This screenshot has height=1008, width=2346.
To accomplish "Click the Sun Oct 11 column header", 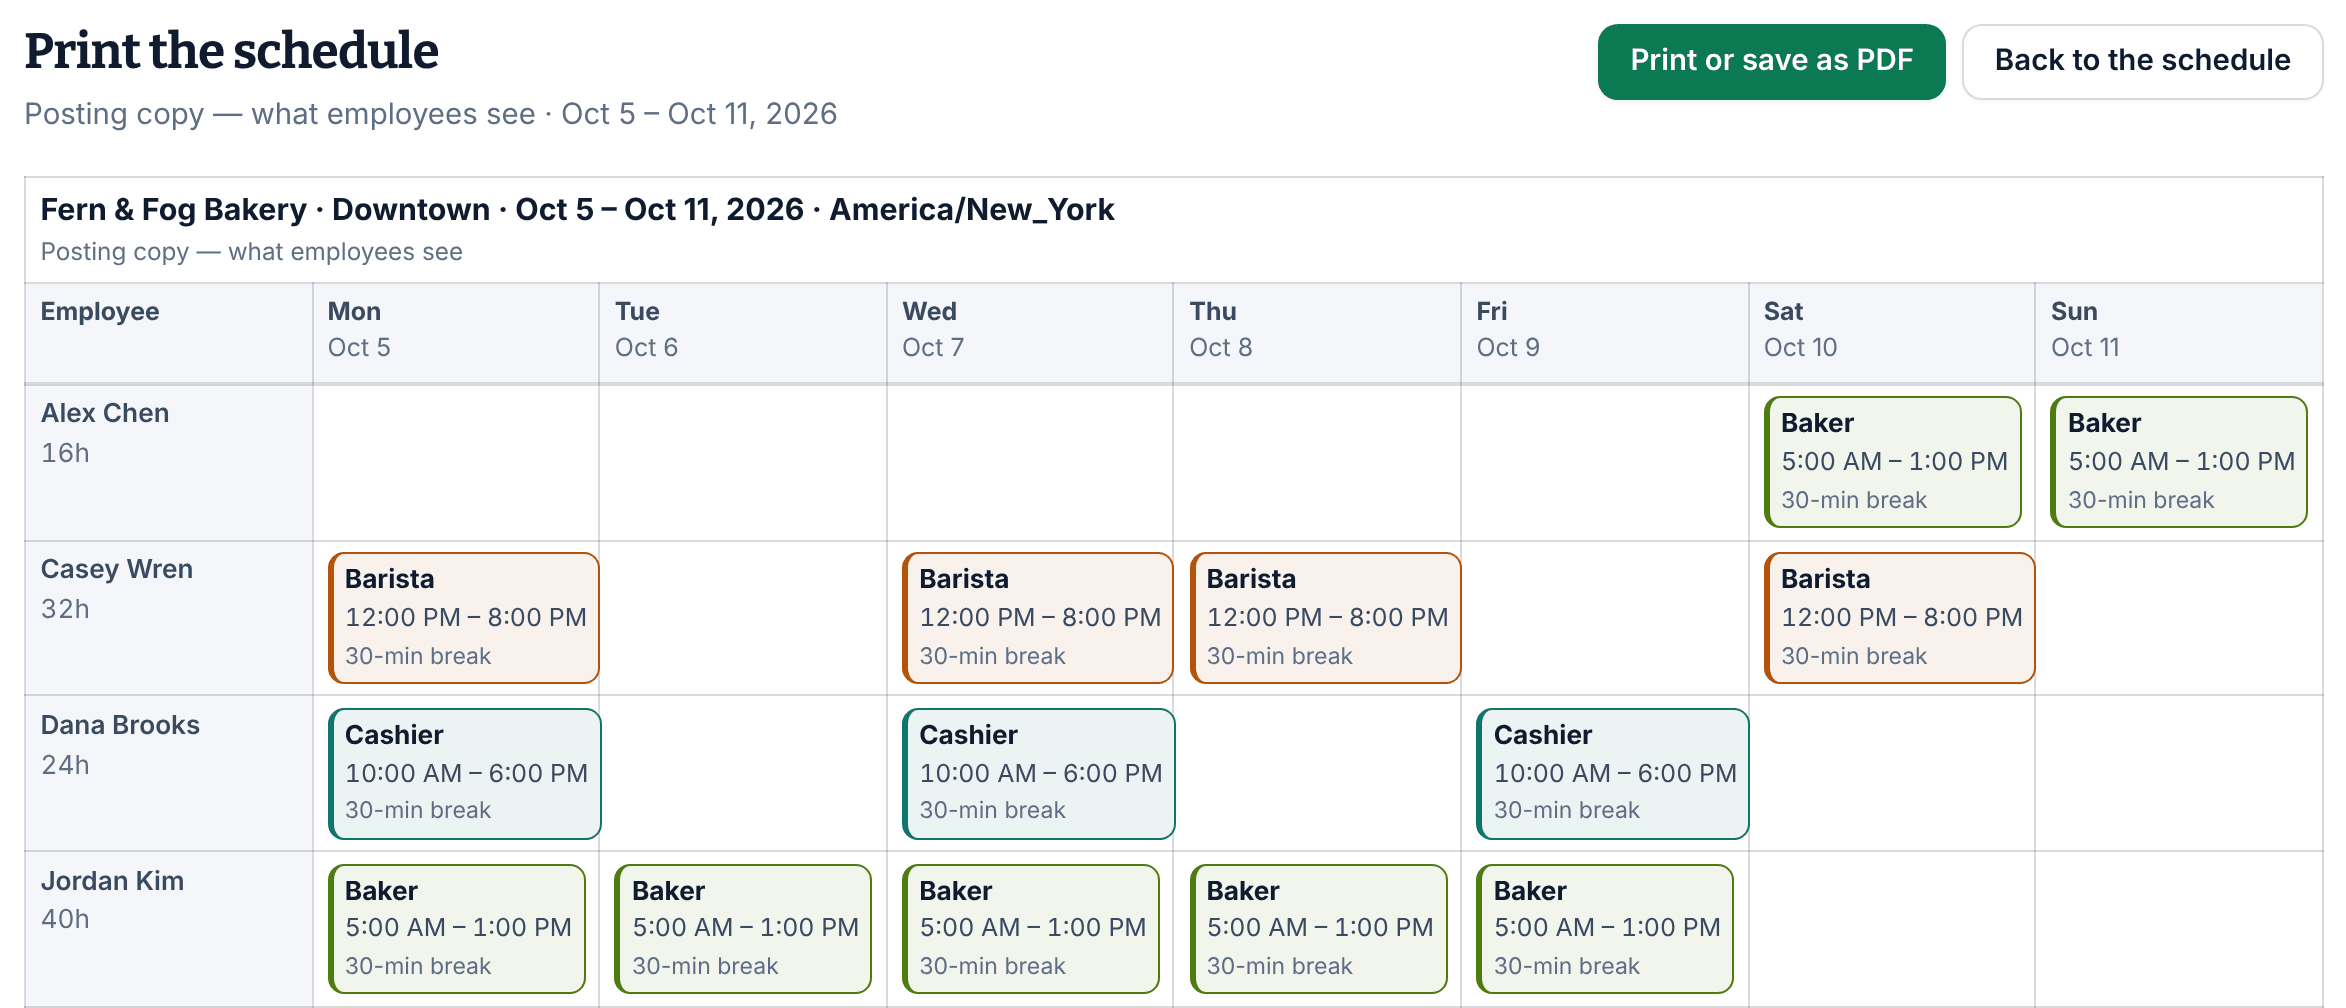I will click(x=2179, y=333).
